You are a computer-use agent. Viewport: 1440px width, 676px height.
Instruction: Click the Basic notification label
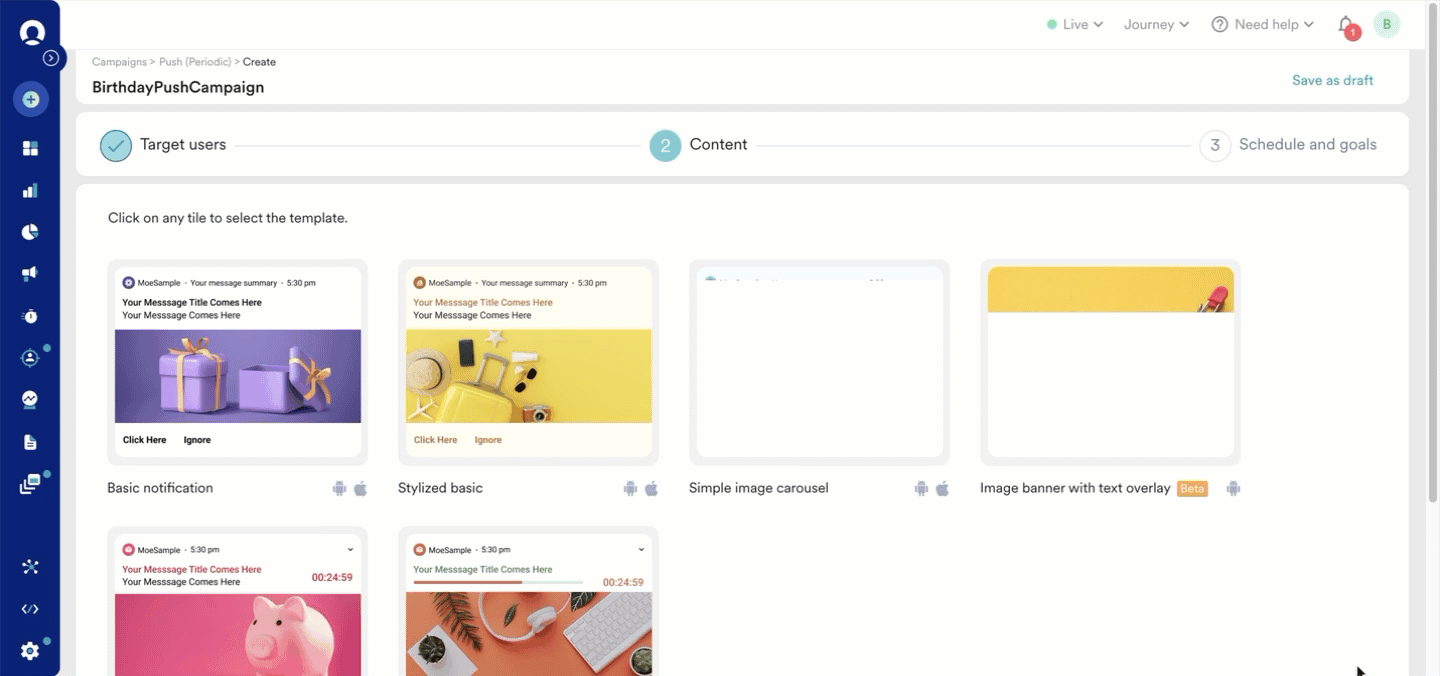click(x=160, y=489)
